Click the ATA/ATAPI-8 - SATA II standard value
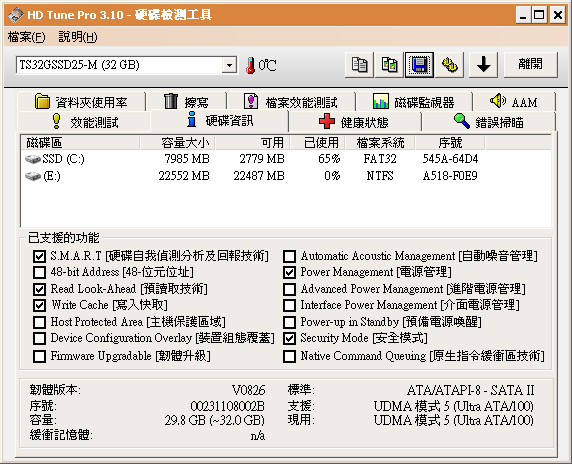 click(471, 390)
